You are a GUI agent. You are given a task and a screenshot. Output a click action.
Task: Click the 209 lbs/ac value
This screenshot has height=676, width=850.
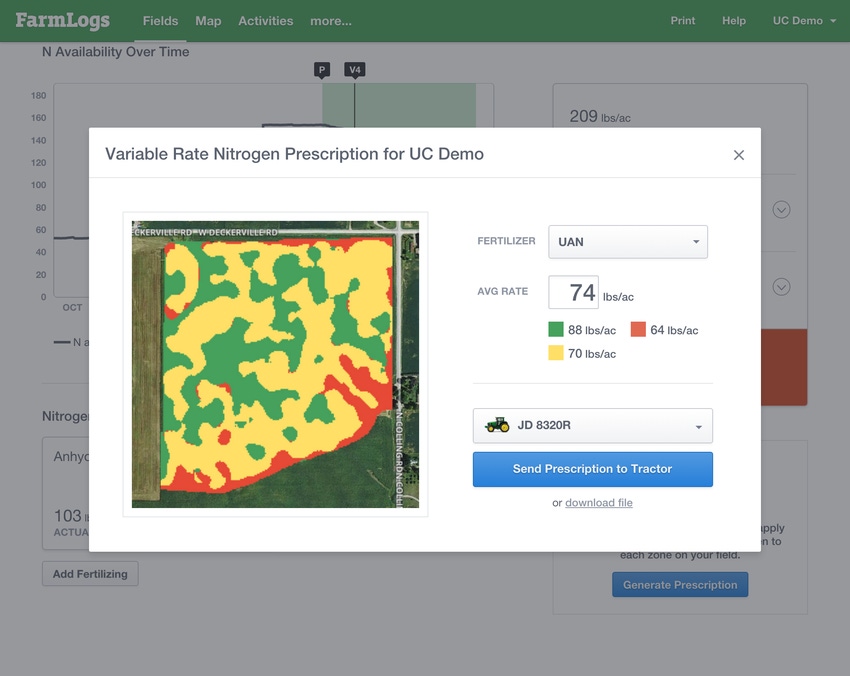coord(600,116)
